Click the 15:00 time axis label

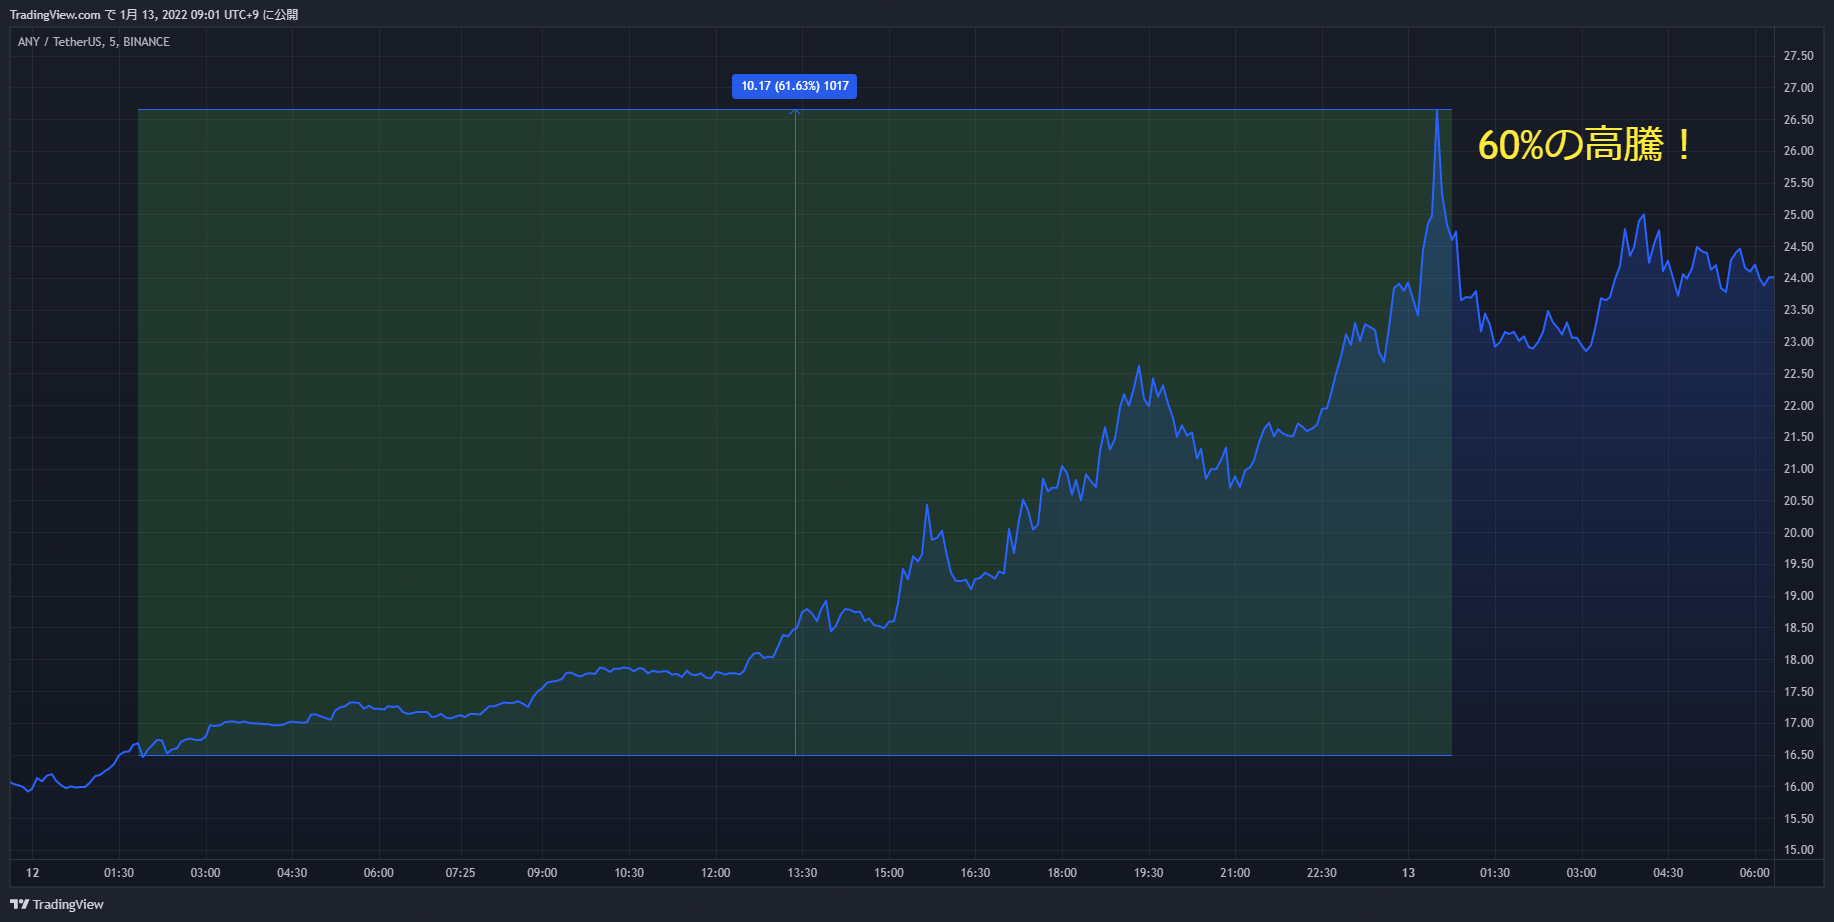(x=888, y=873)
